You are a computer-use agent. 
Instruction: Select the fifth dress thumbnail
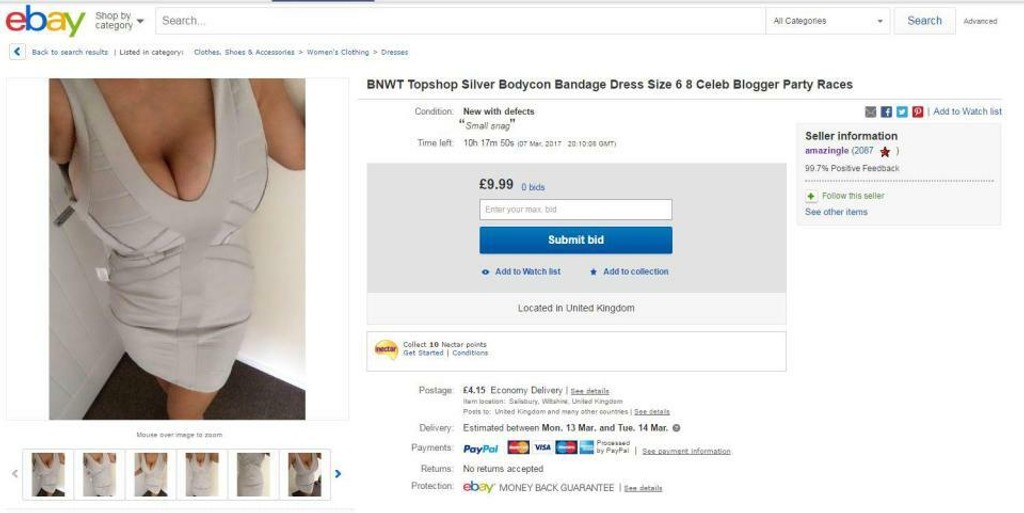click(253, 474)
